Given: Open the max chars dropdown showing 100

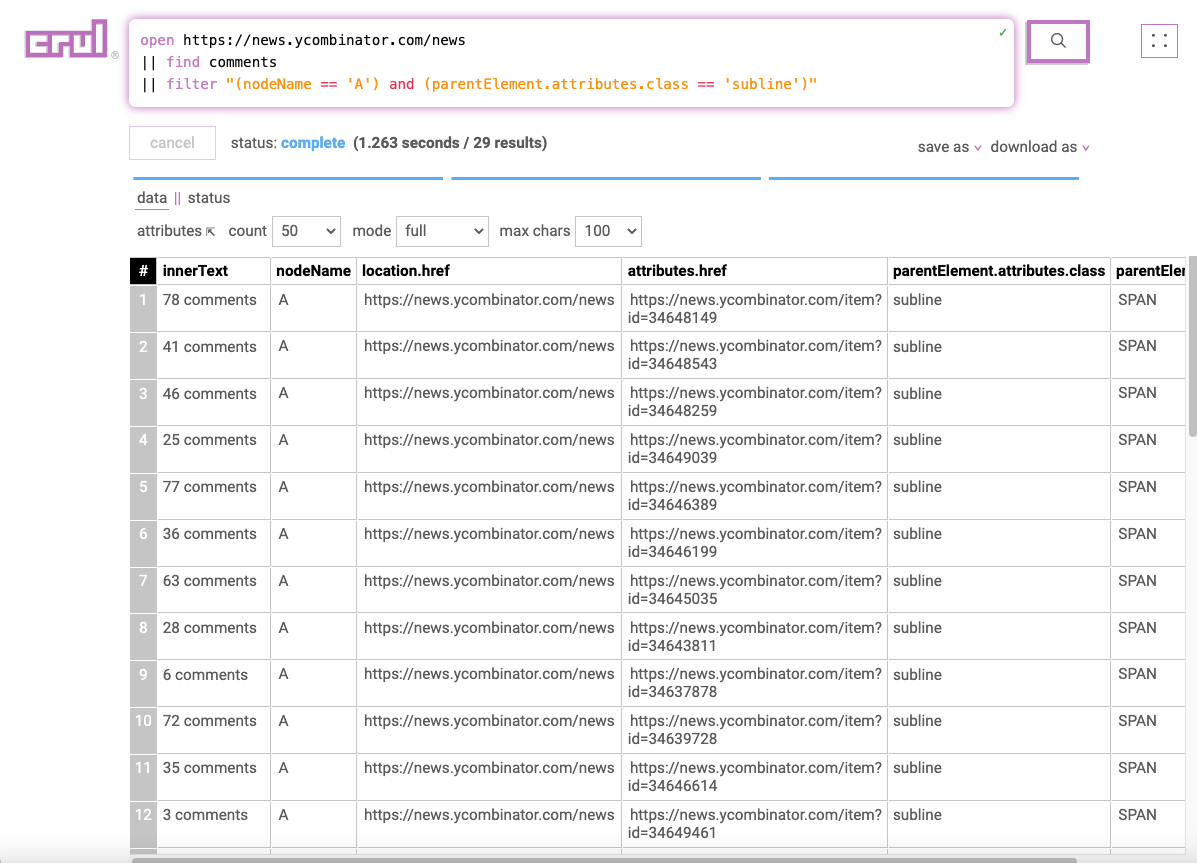Looking at the screenshot, I should click(608, 231).
